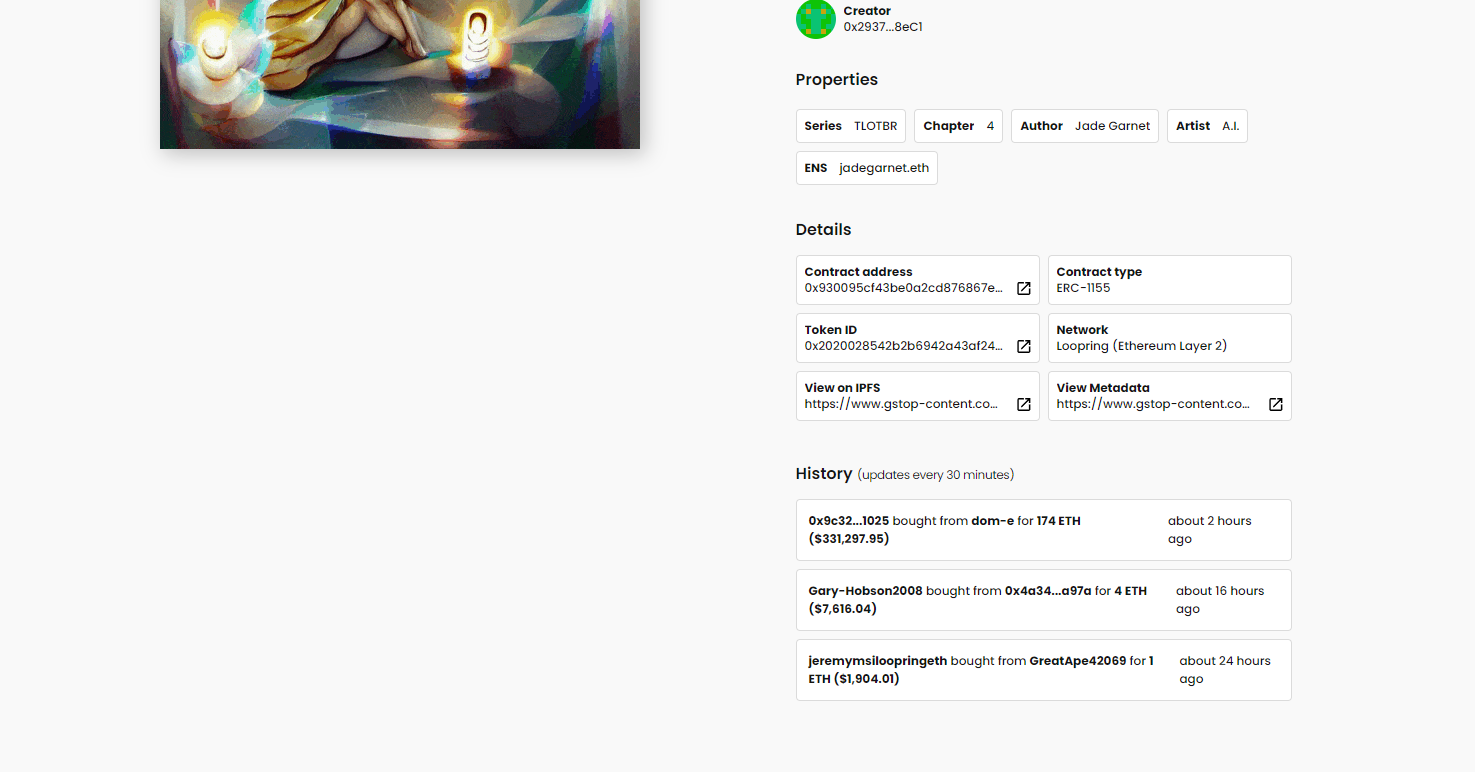
Task: Open View on IPFS external link icon
Action: [x=1023, y=404]
